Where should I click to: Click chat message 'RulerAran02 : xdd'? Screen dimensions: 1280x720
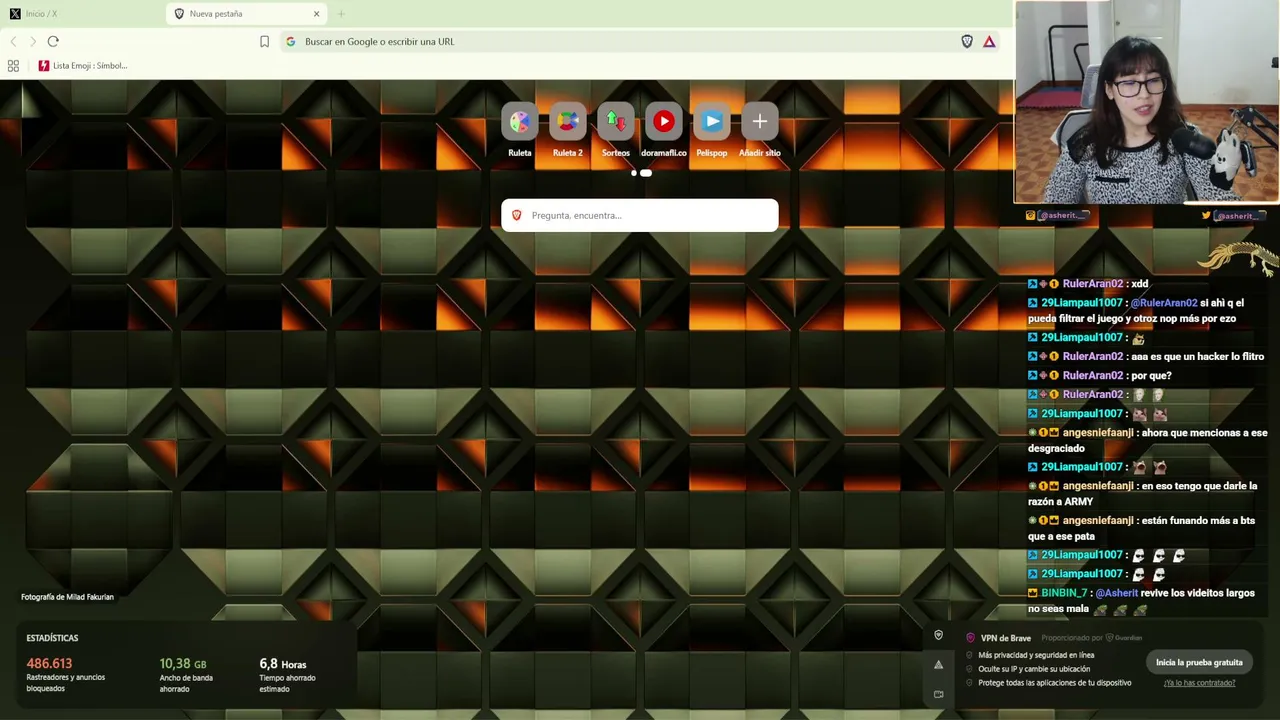(1088, 284)
